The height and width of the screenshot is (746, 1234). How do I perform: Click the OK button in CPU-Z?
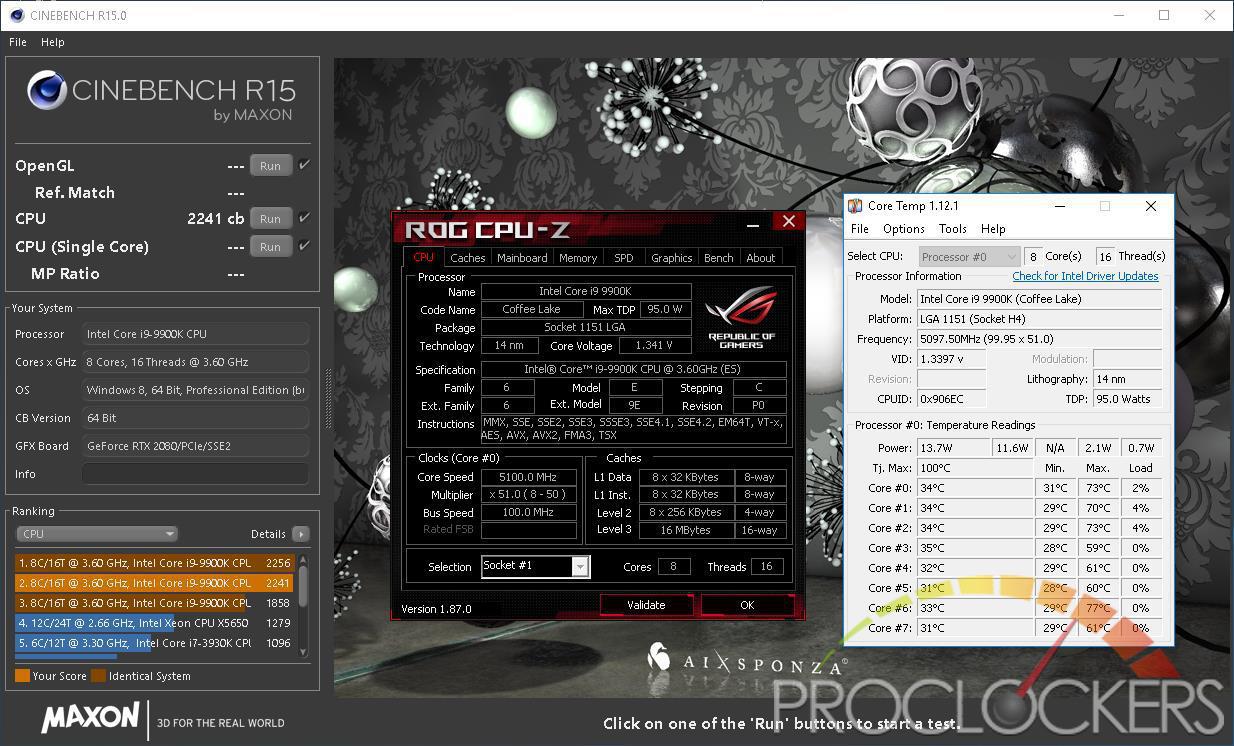tap(747, 605)
